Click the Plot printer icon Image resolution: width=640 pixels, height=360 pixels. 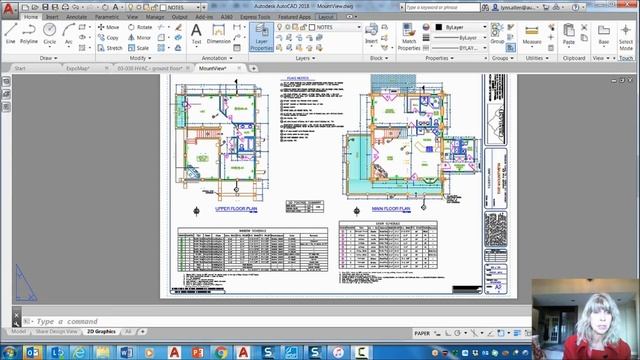pyautogui.click(x=65, y=7)
